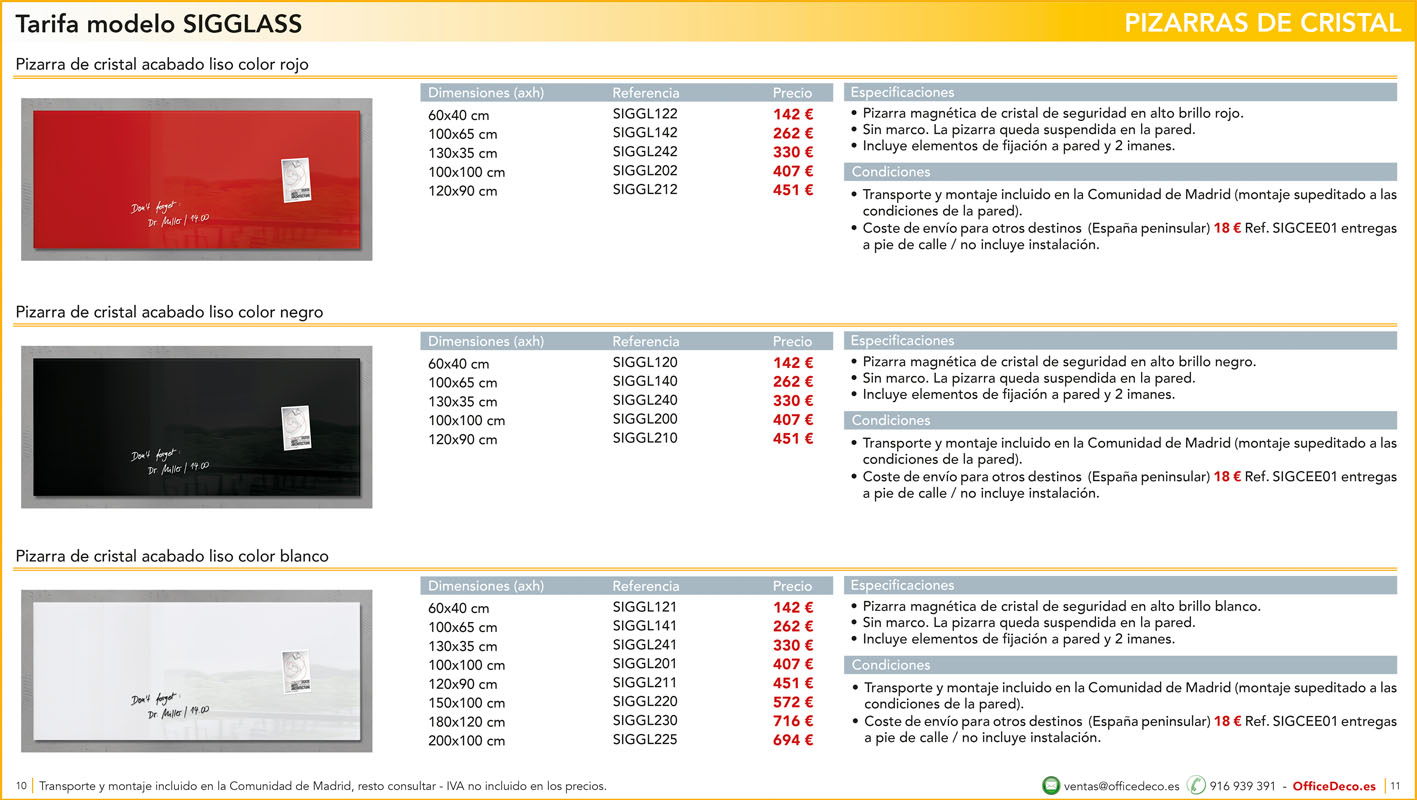Click 'Precio' column header in black table

pos(793,341)
